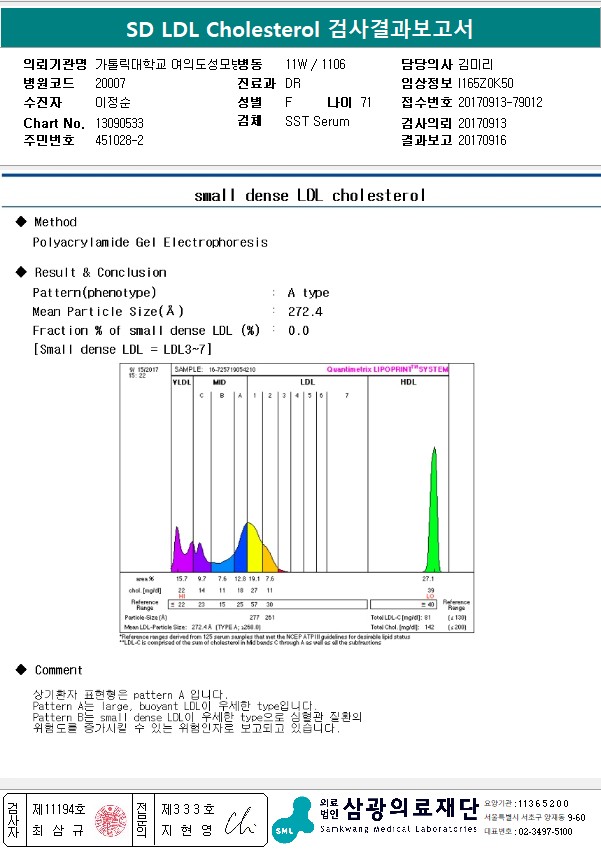Click the ward value 11W / 1106

point(315,65)
